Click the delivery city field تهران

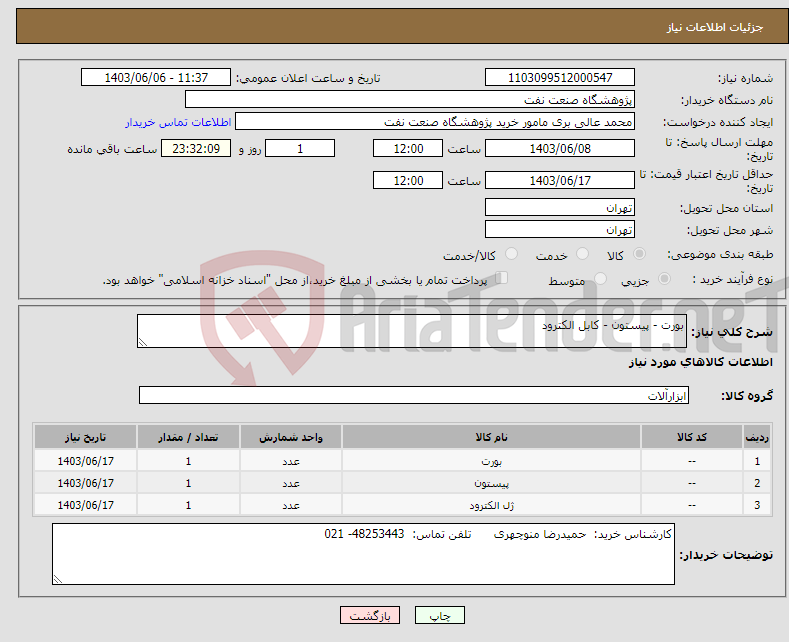[x=560, y=229]
